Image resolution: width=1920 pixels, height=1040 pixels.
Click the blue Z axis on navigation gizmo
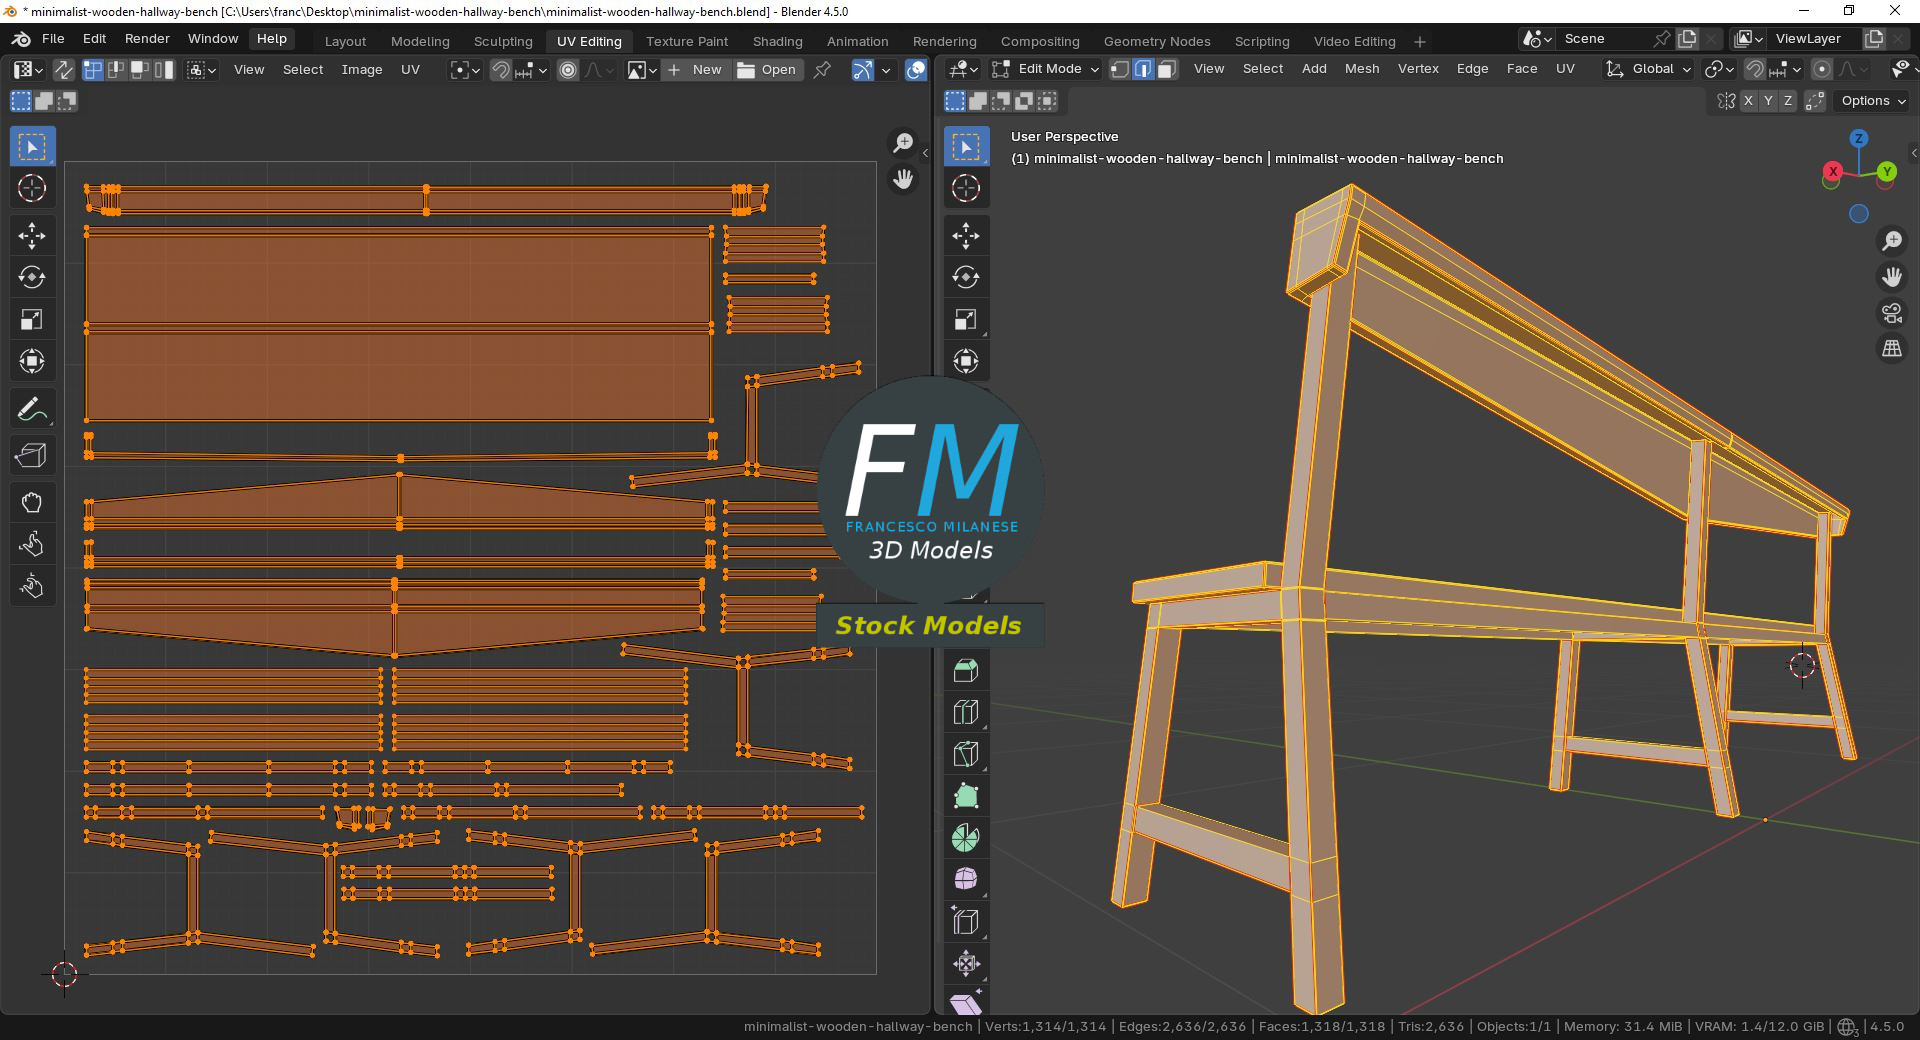pos(1859,139)
